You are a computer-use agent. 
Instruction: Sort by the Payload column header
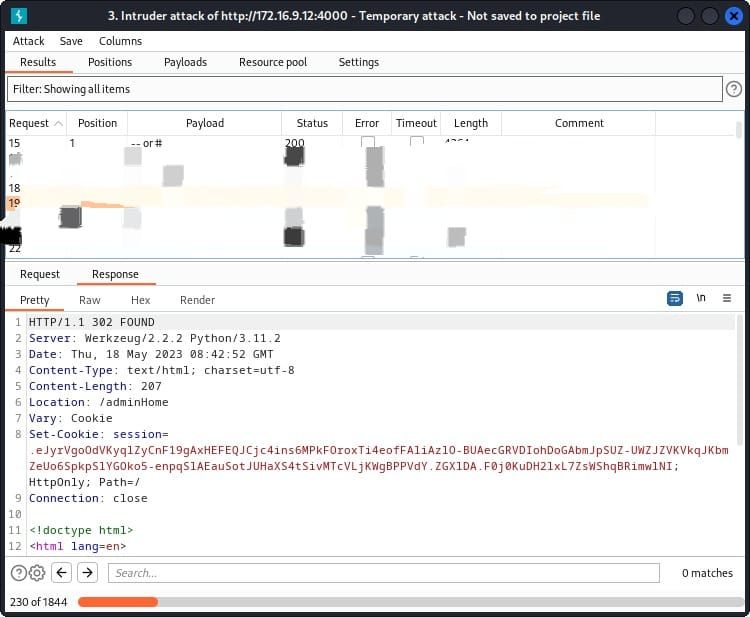pos(205,123)
